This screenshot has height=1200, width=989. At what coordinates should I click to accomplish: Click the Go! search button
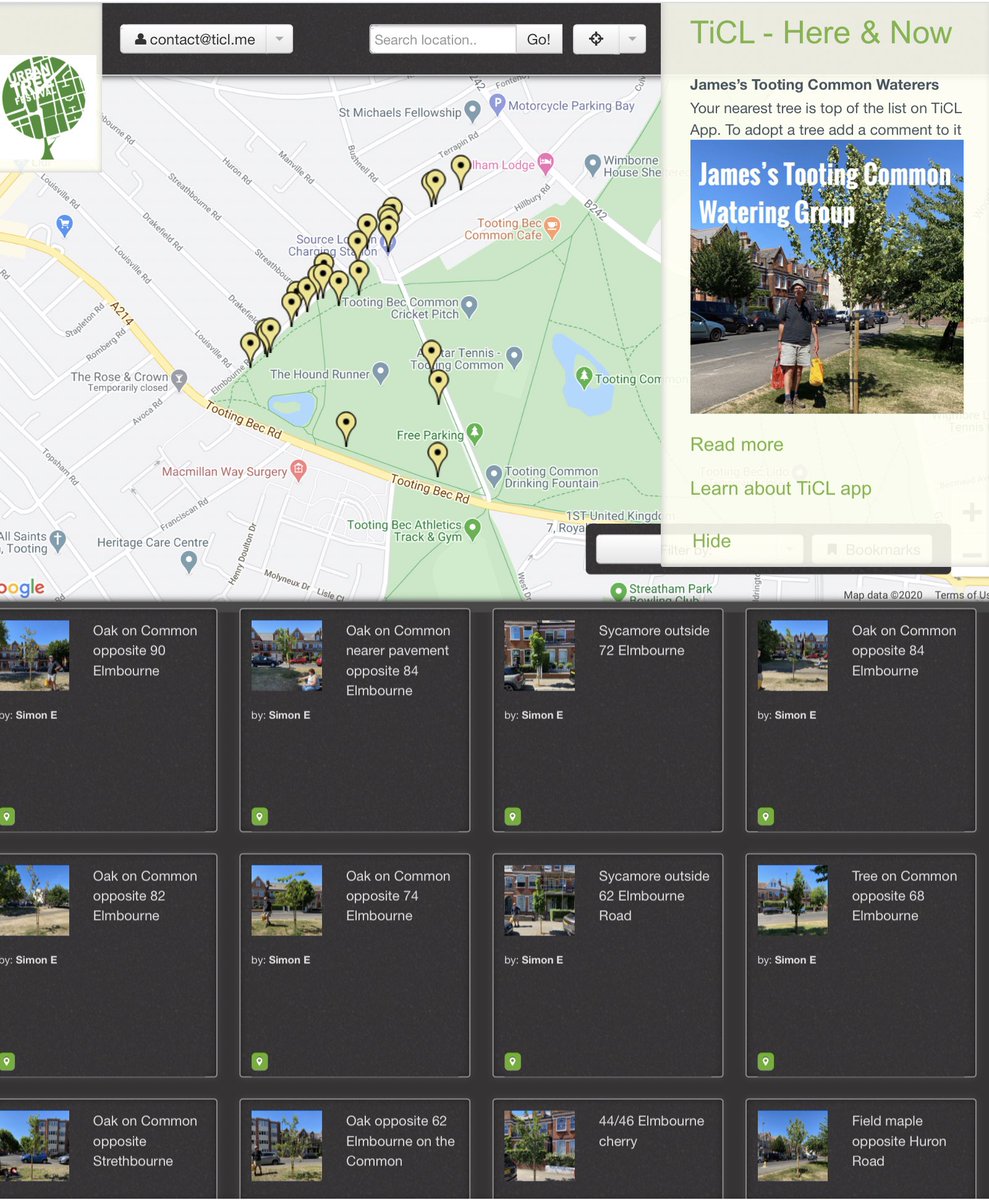click(x=539, y=39)
